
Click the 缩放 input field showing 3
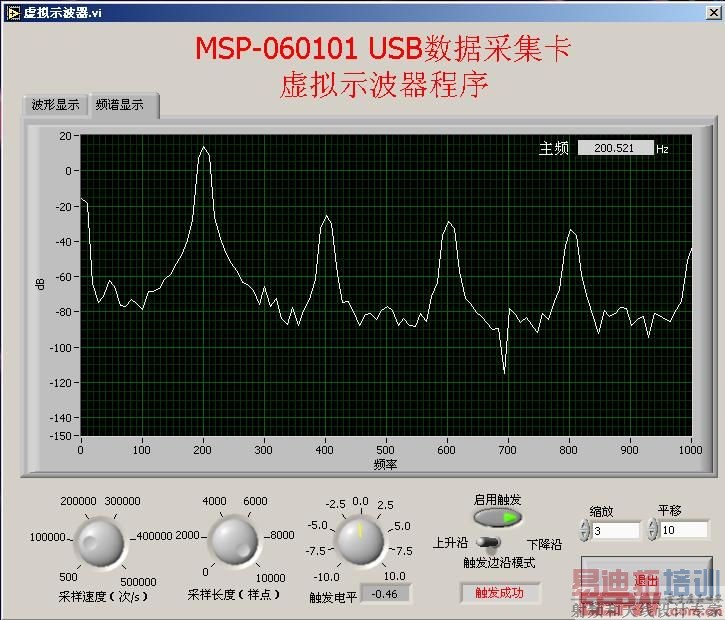(617, 530)
